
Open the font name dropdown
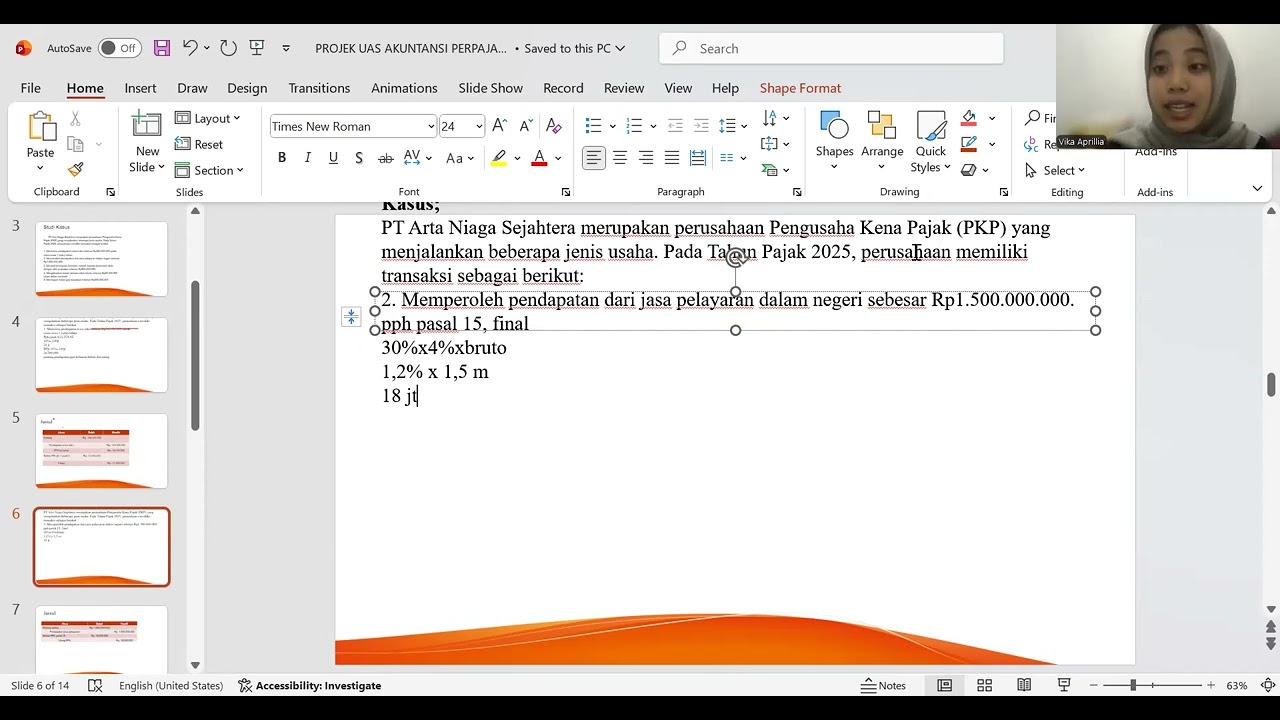[431, 126]
